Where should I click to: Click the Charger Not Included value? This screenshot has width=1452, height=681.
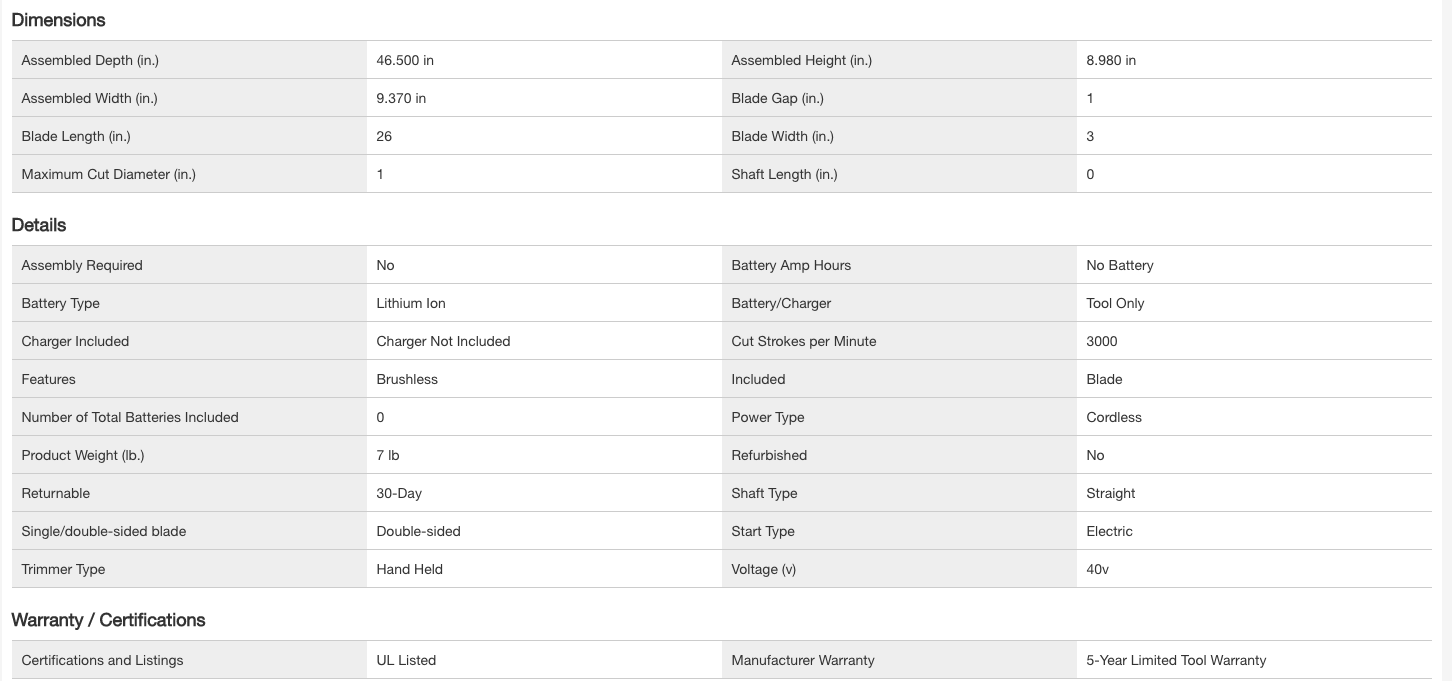(x=443, y=341)
